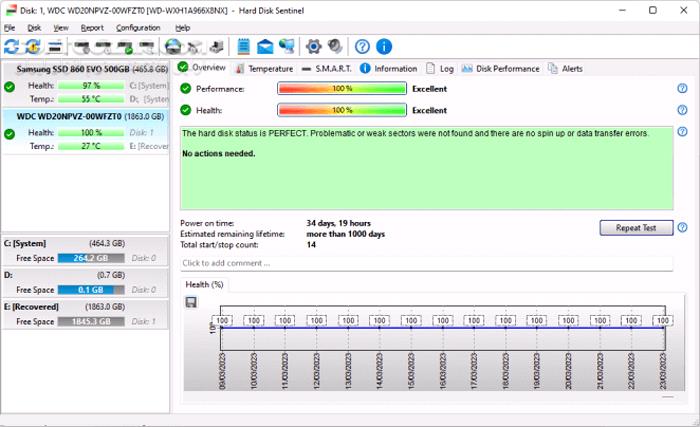Click the disk panel list toolbar icon

(55, 46)
